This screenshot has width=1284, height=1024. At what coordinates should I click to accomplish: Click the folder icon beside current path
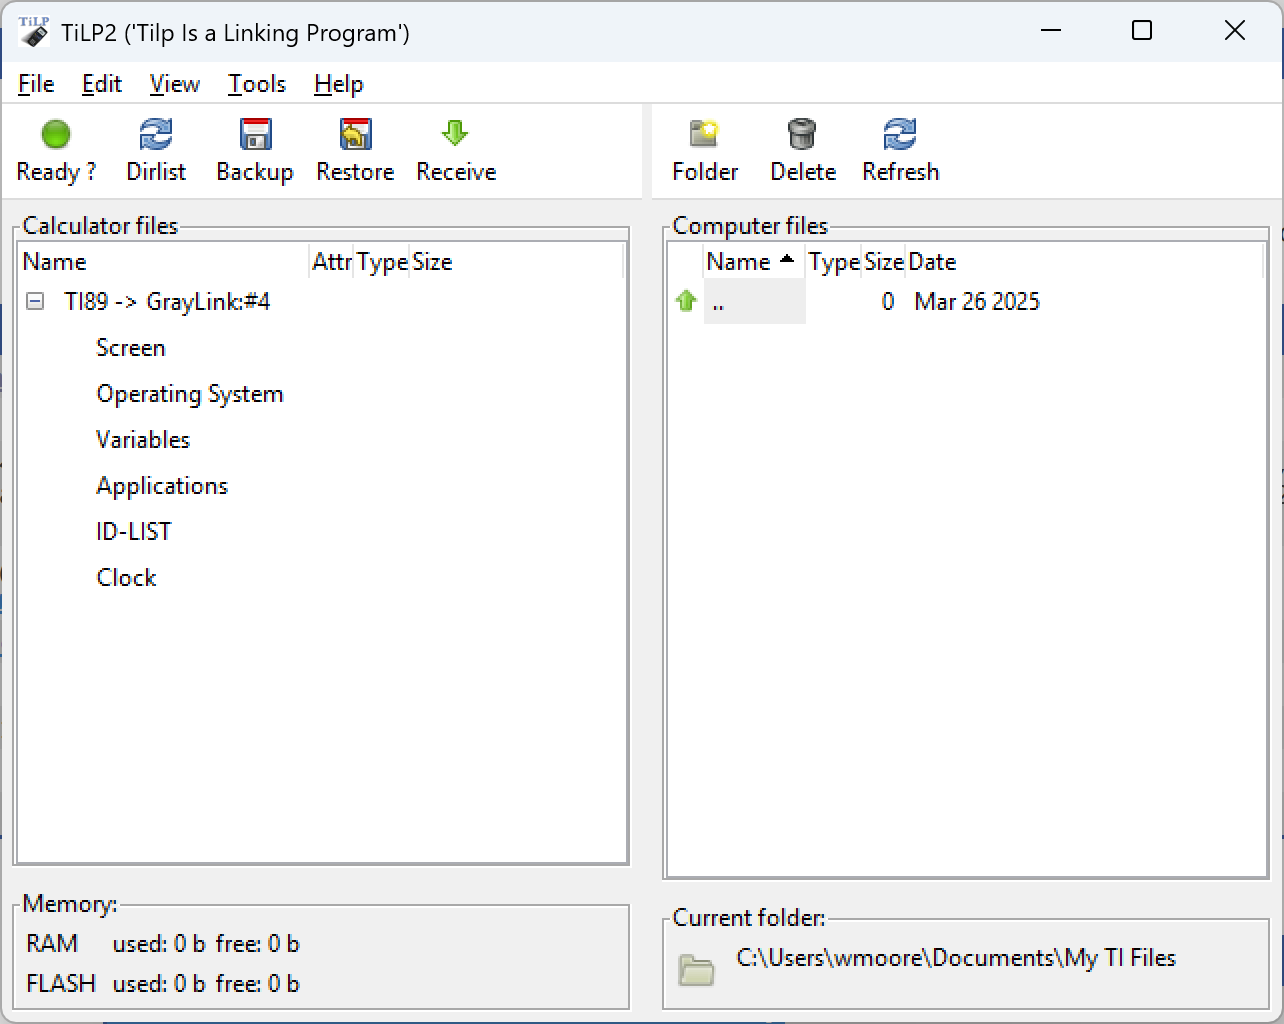696,970
